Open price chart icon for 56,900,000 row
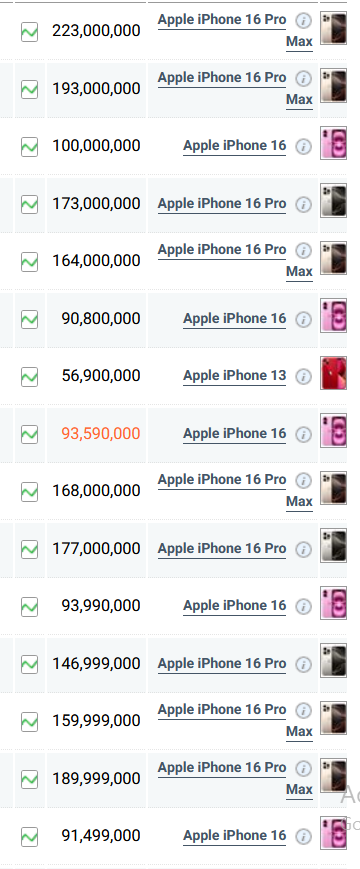The width and height of the screenshot is (360, 869). 29,377
